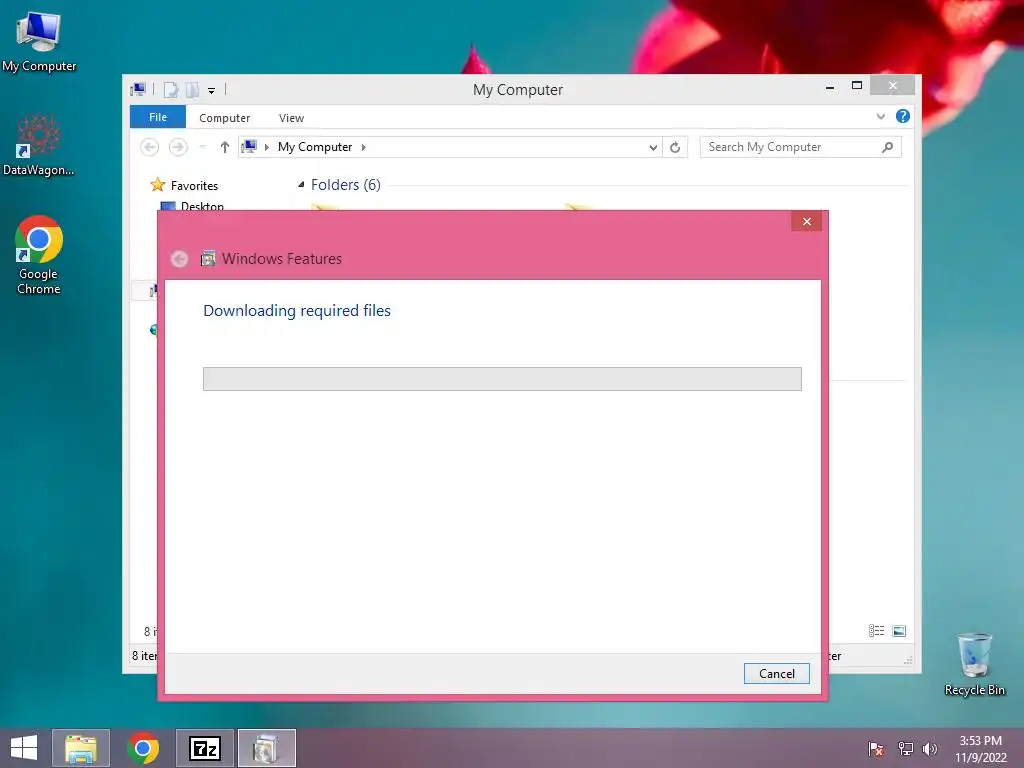Click the back arrow in Windows Features

pyautogui.click(x=180, y=259)
